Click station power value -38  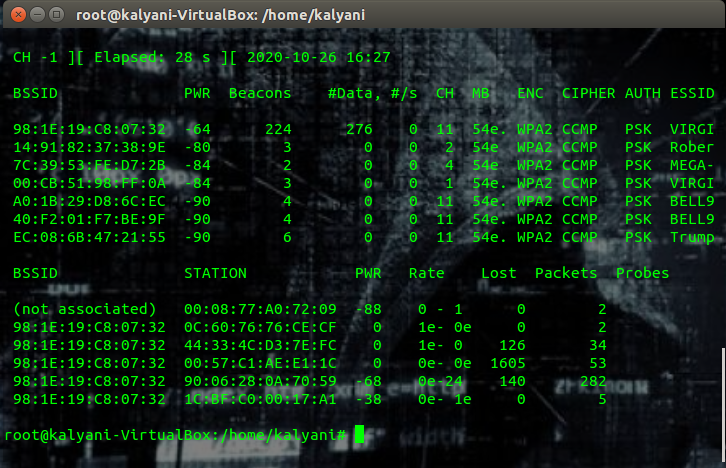coord(368,399)
